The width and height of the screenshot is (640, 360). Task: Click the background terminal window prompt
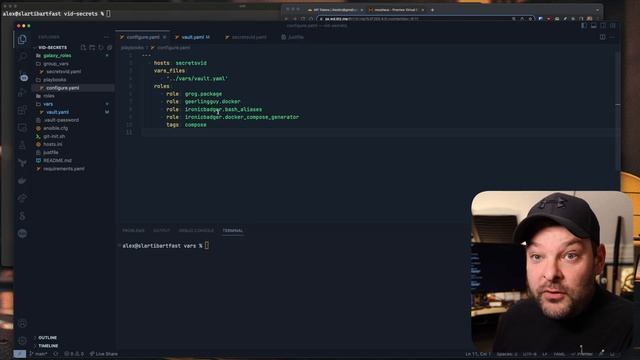[56, 14]
